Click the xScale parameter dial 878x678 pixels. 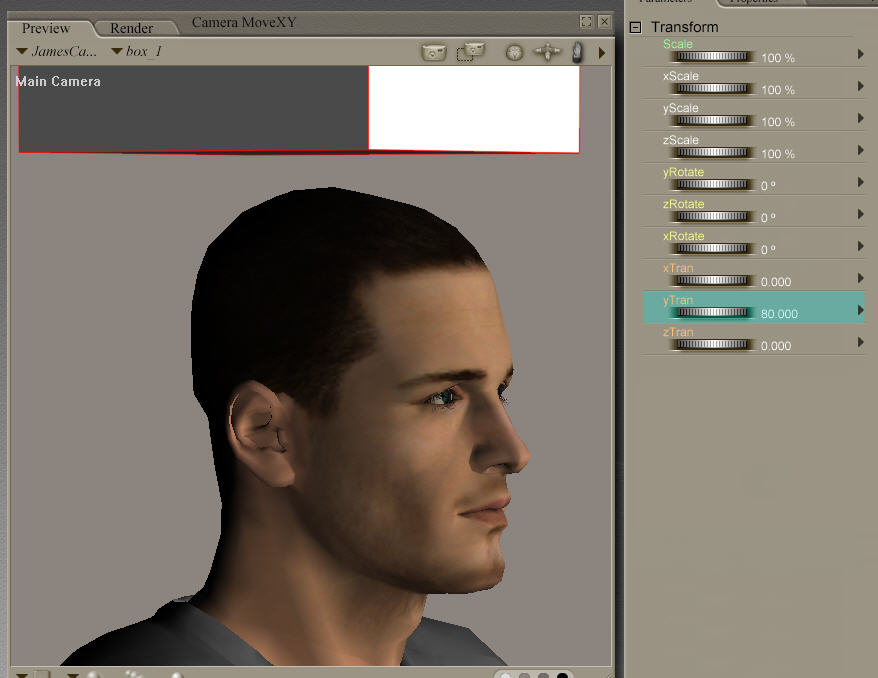click(x=712, y=88)
